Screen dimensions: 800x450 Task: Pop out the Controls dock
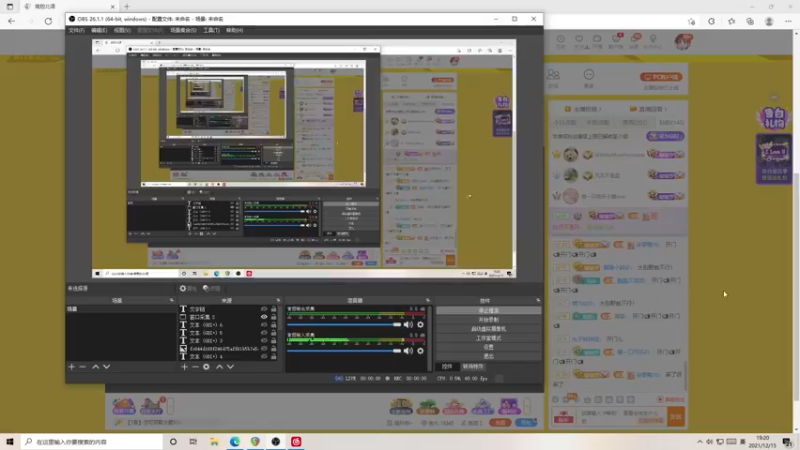point(538,300)
